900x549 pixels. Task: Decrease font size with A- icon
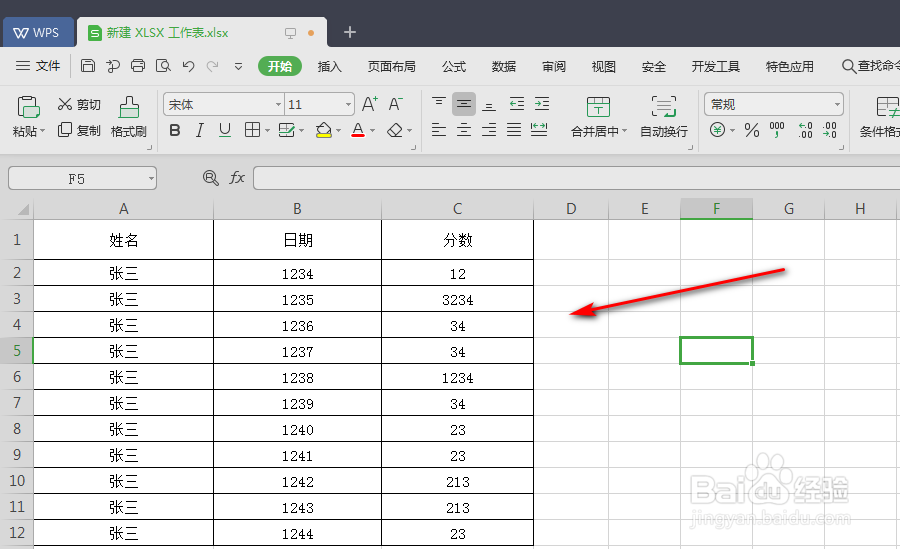395,104
